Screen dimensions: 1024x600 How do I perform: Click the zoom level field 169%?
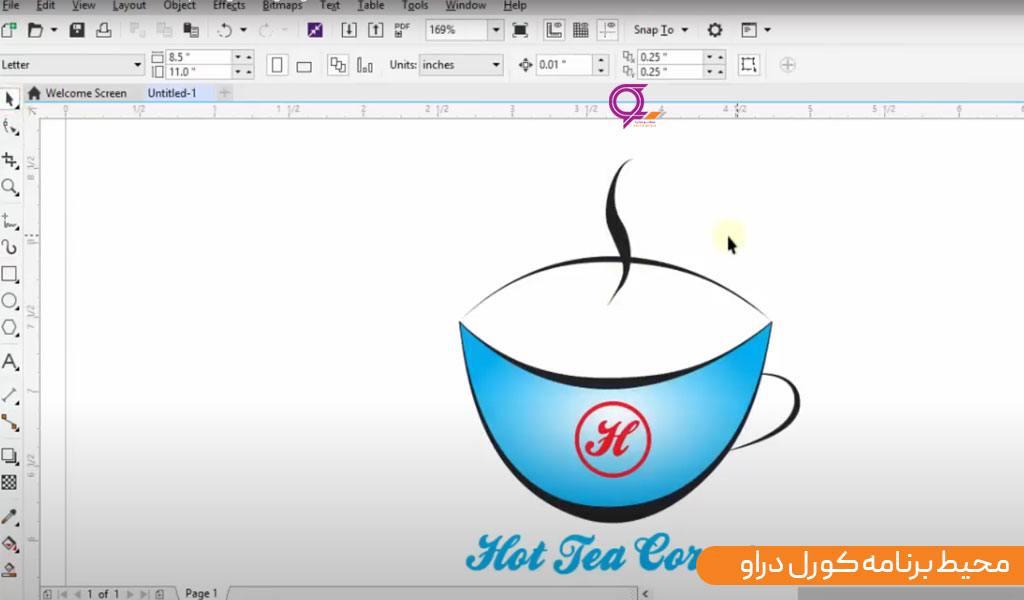(456, 30)
